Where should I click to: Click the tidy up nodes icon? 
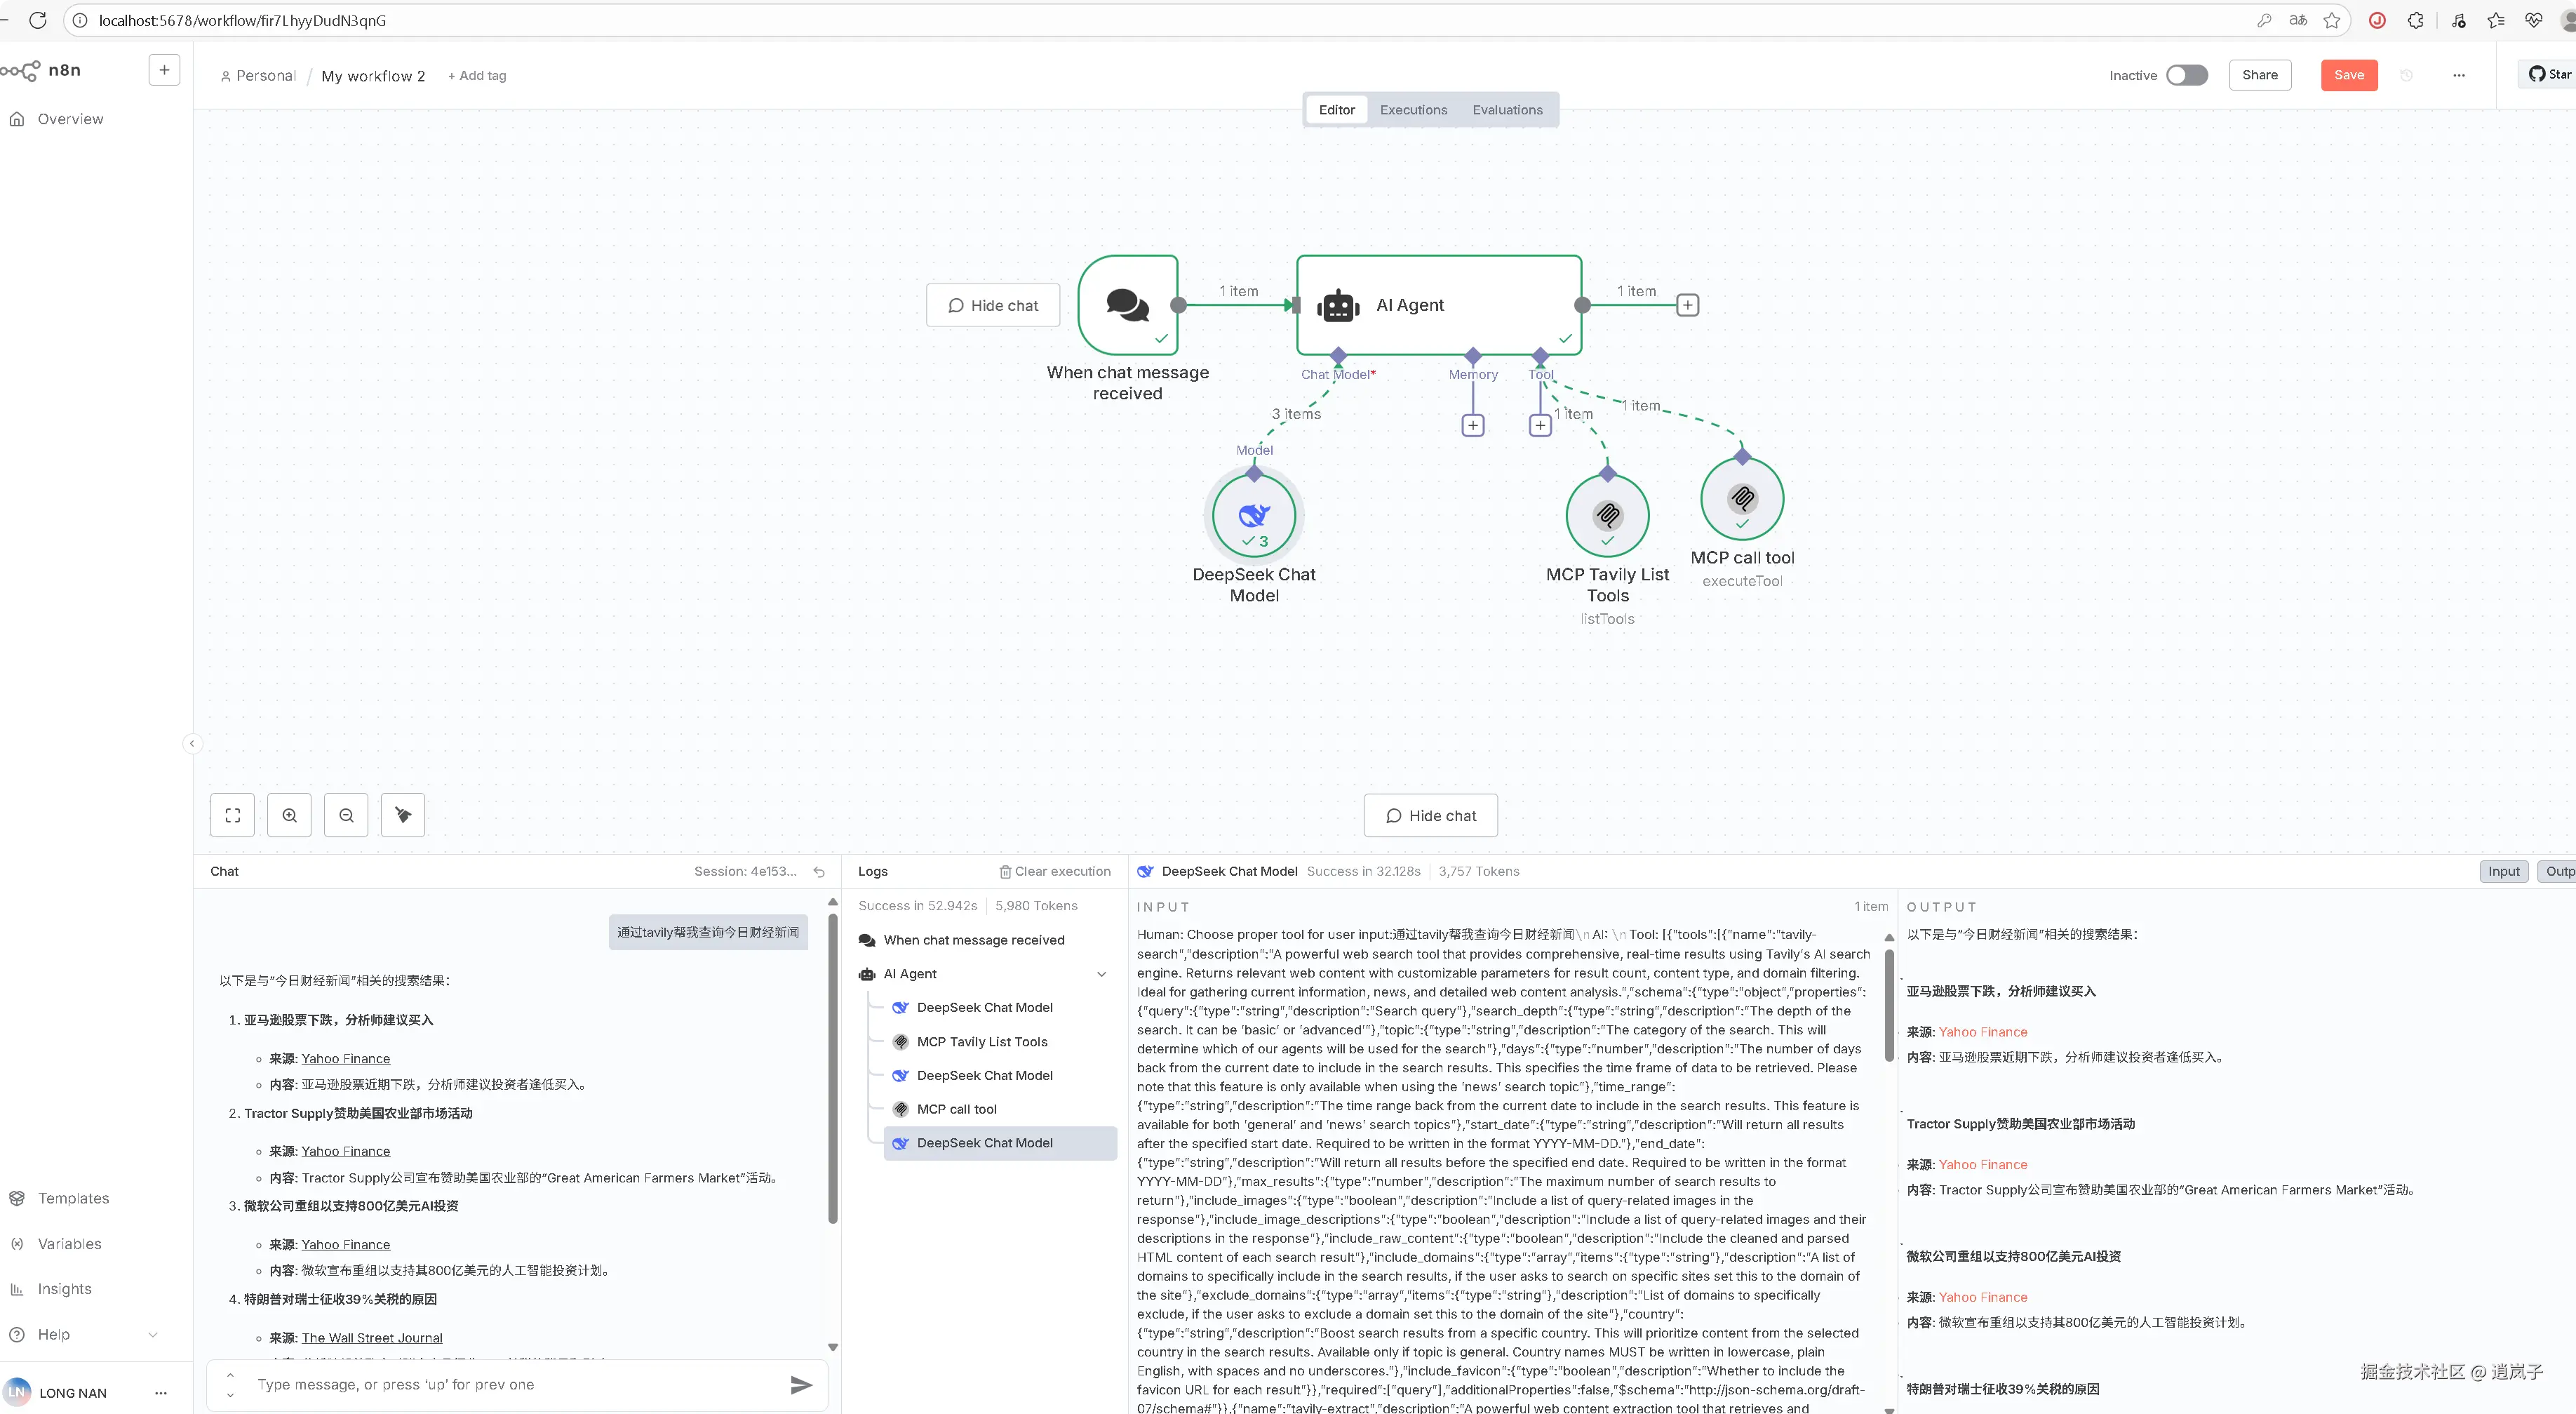coord(403,815)
